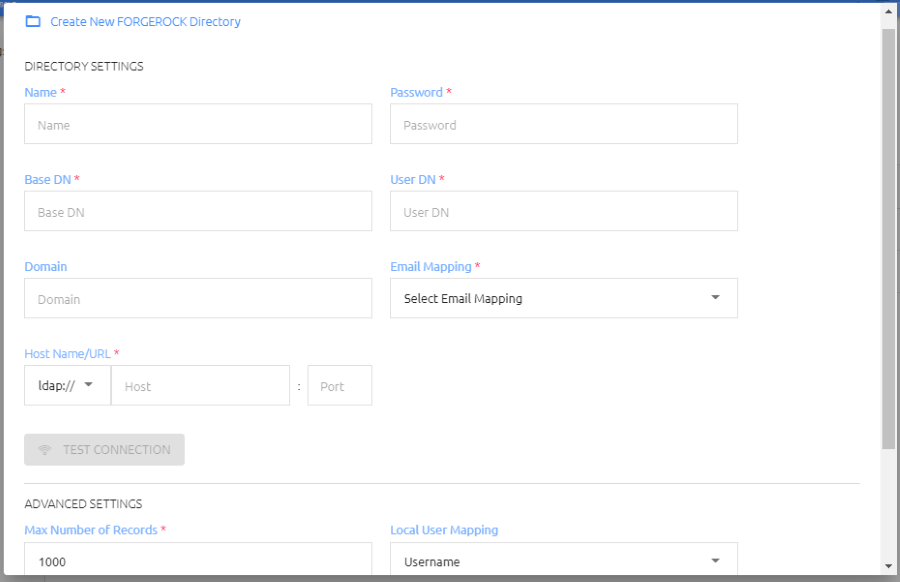Click the DIRECTORY SETTINGS heading
This screenshot has width=900, height=582.
[84, 67]
